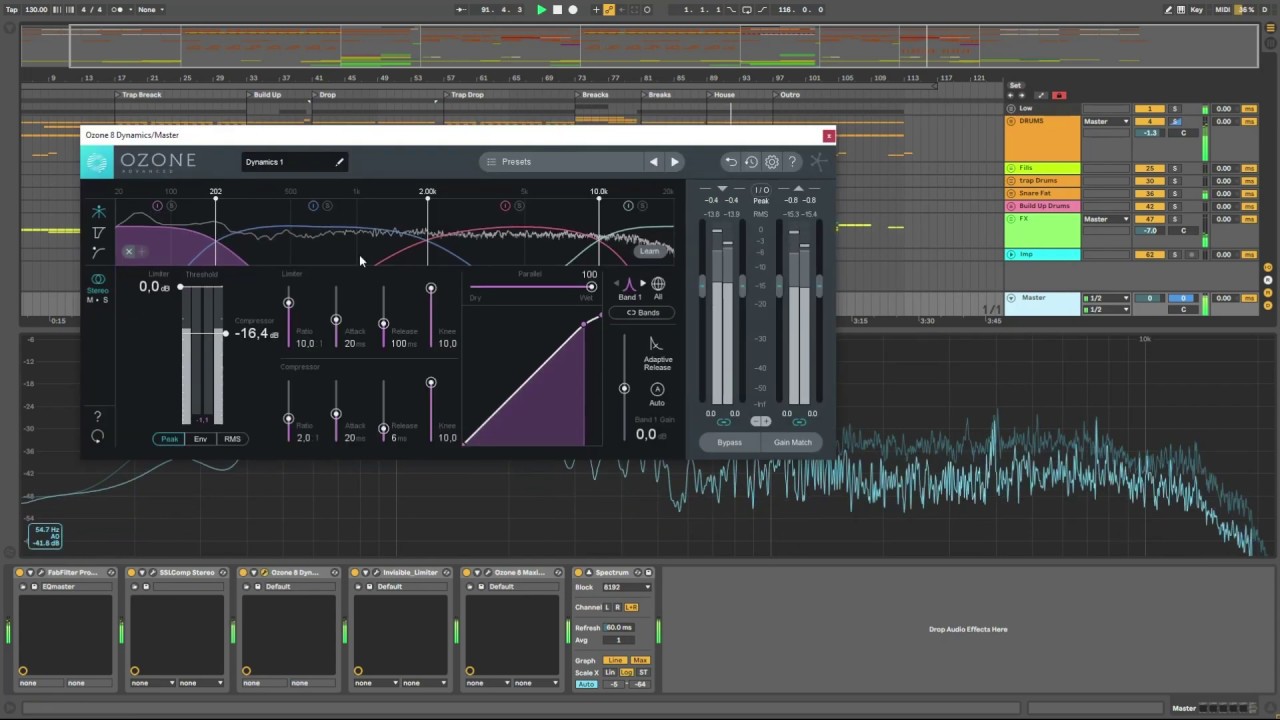
Task: Toggle the red lock icon under Set
Action: (1059, 95)
